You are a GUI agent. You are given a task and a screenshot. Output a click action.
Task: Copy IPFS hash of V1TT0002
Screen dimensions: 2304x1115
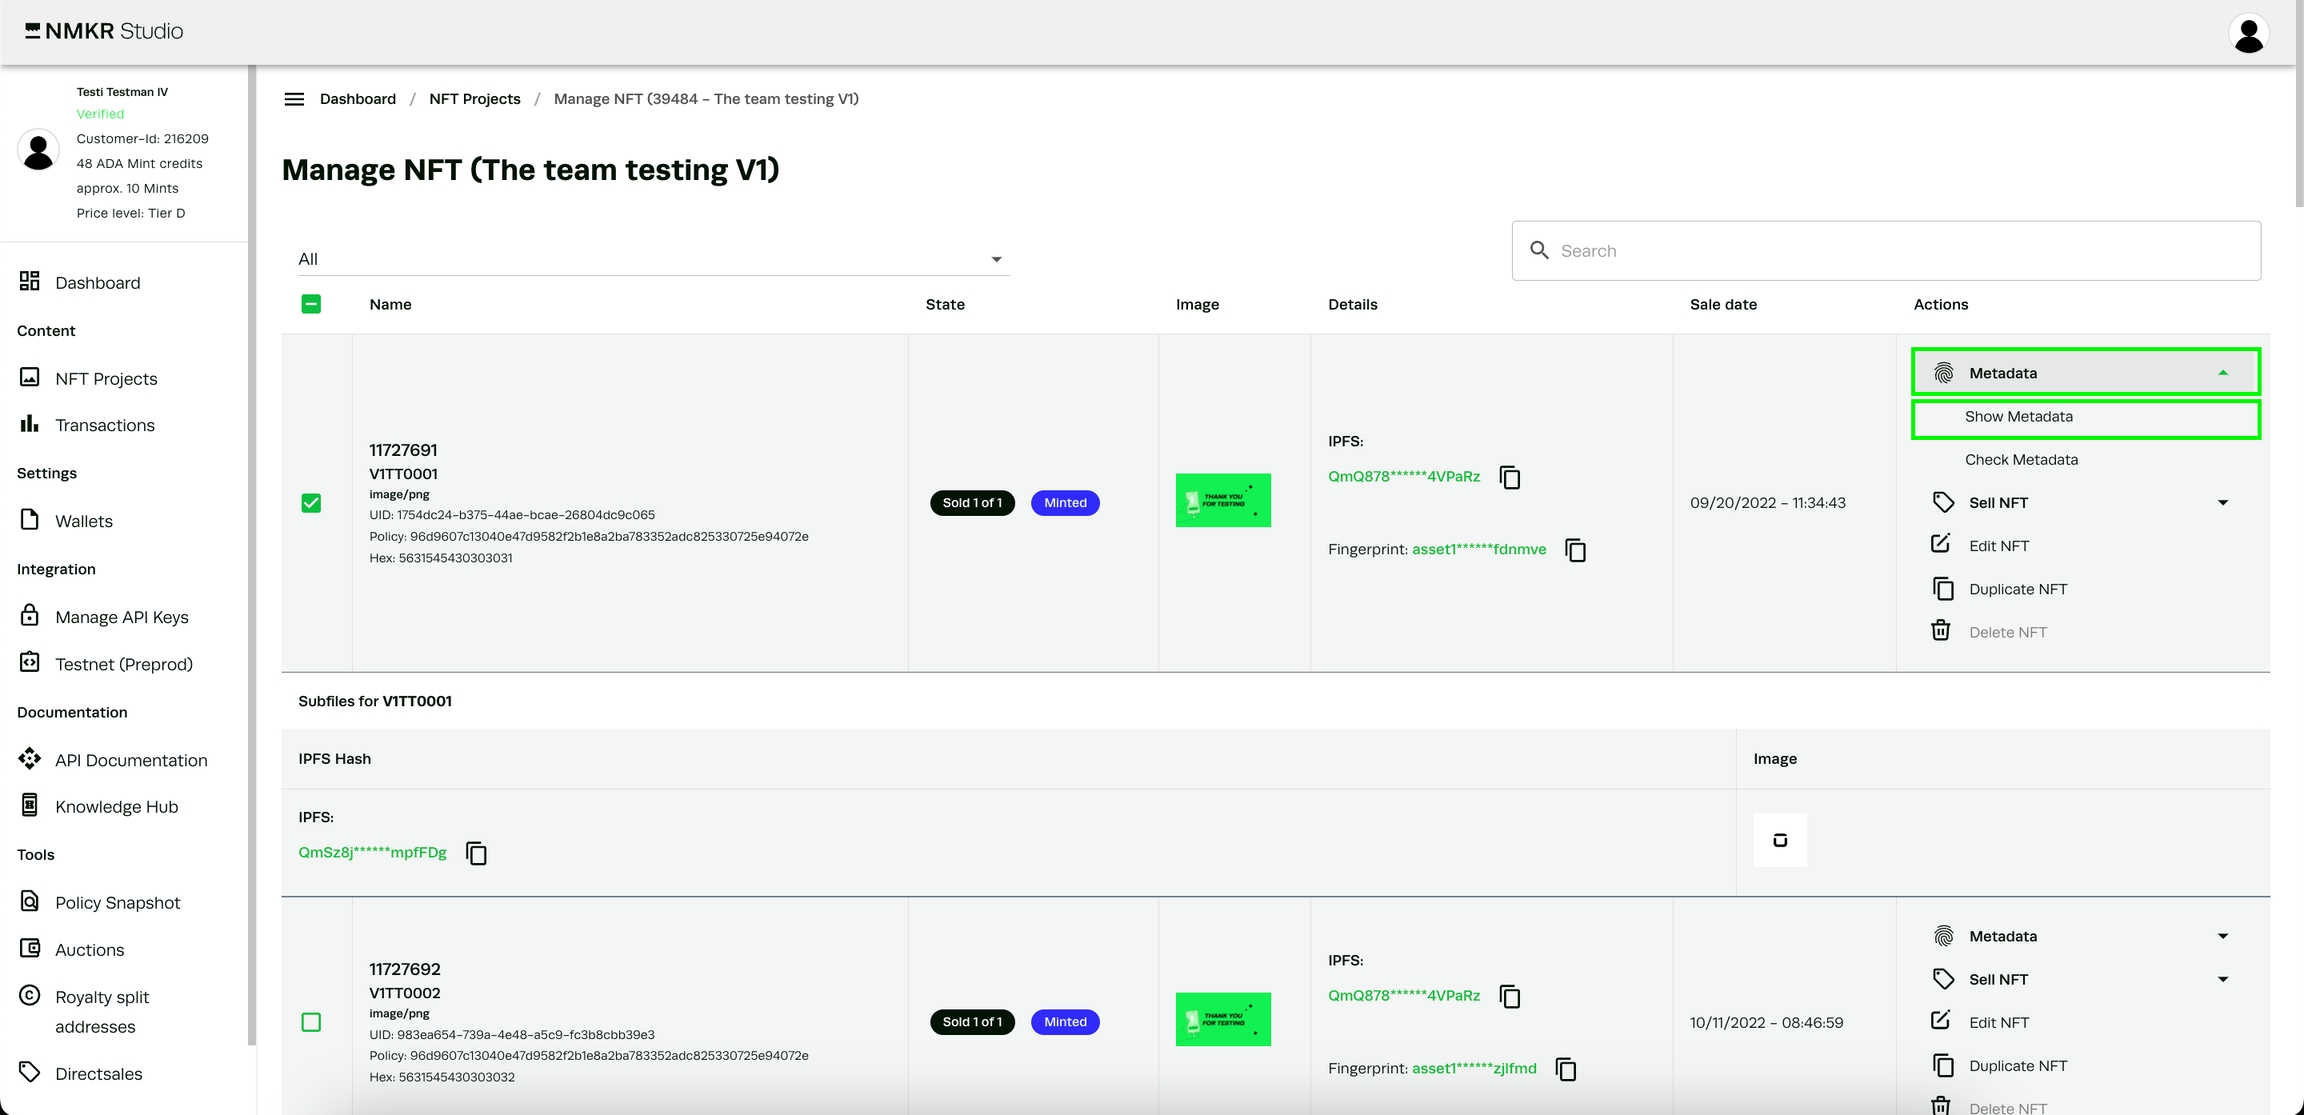1510,997
